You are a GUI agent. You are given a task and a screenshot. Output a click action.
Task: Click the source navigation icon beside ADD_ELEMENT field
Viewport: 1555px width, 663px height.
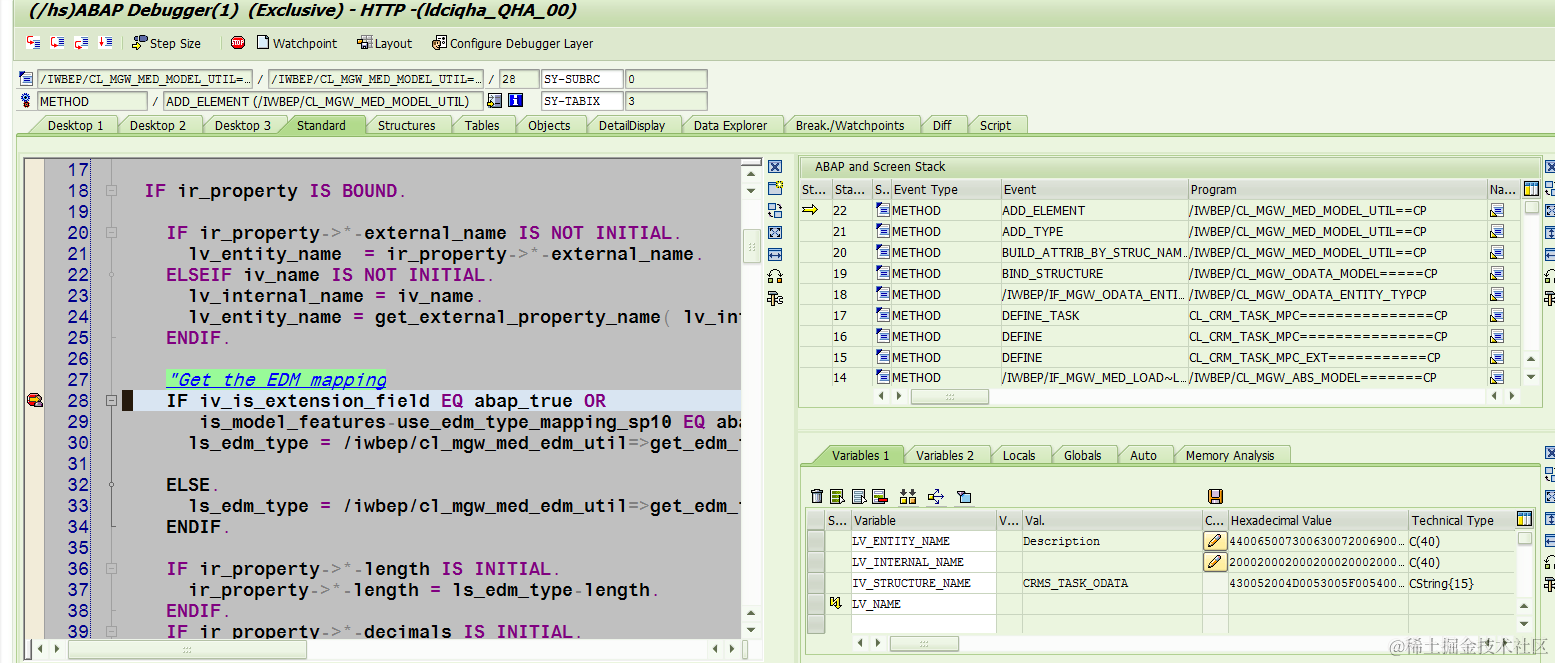494,101
